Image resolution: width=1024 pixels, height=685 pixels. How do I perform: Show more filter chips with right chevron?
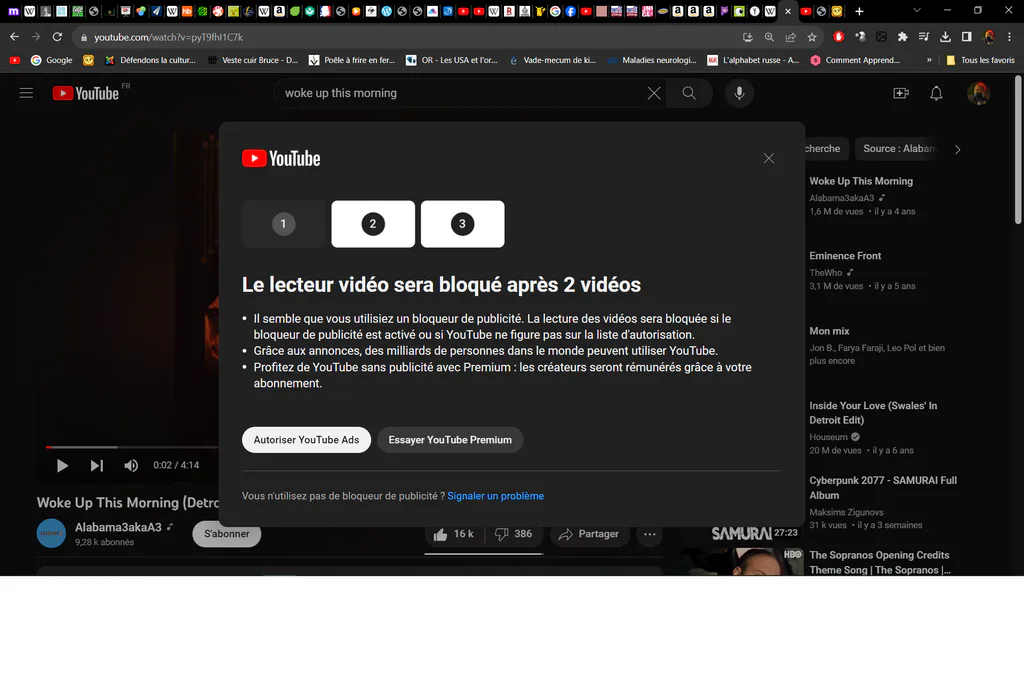pyautogui.click(x=957, y=150)
